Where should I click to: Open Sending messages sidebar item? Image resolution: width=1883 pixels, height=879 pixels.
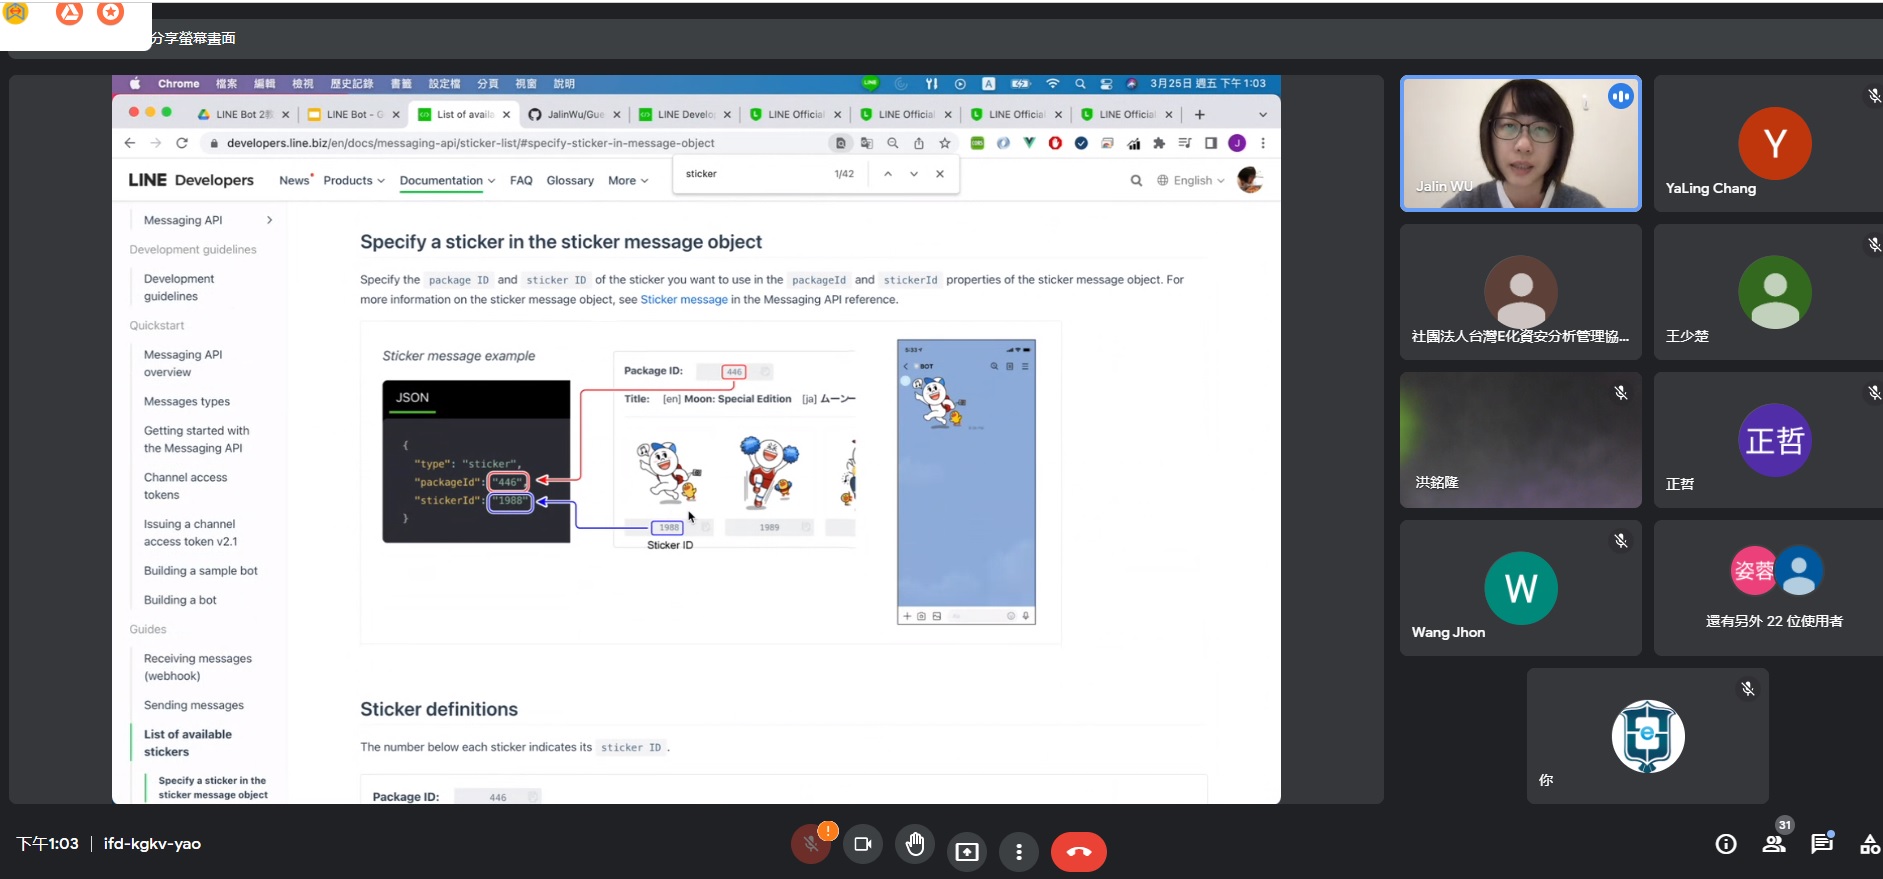[x=194, y=706]
